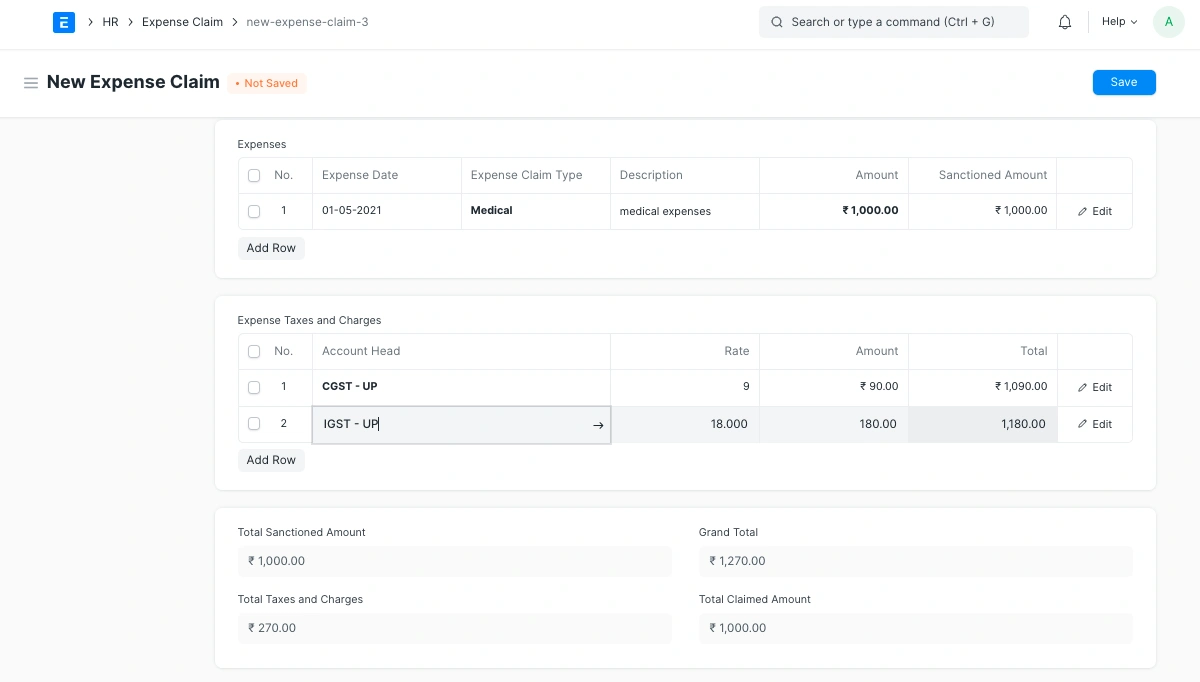Navigate to HR via the breadcrumb

coord(110,21)
